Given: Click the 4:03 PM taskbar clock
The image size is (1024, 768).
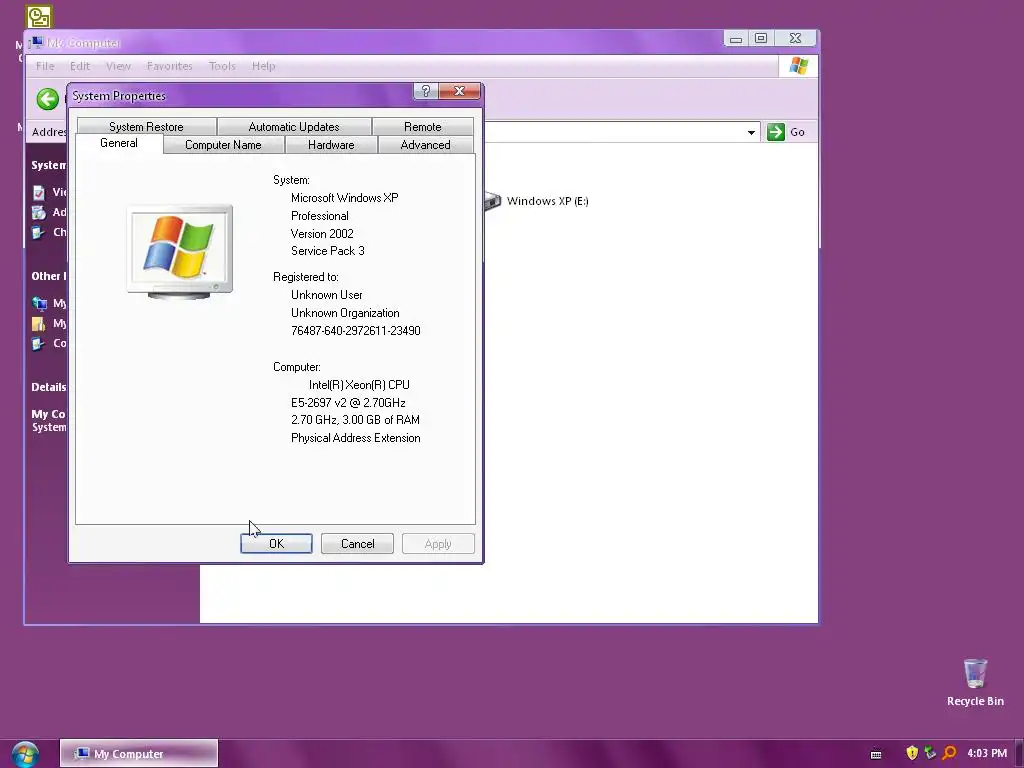Looking at the screenshot, I should [x=987, y=754].
